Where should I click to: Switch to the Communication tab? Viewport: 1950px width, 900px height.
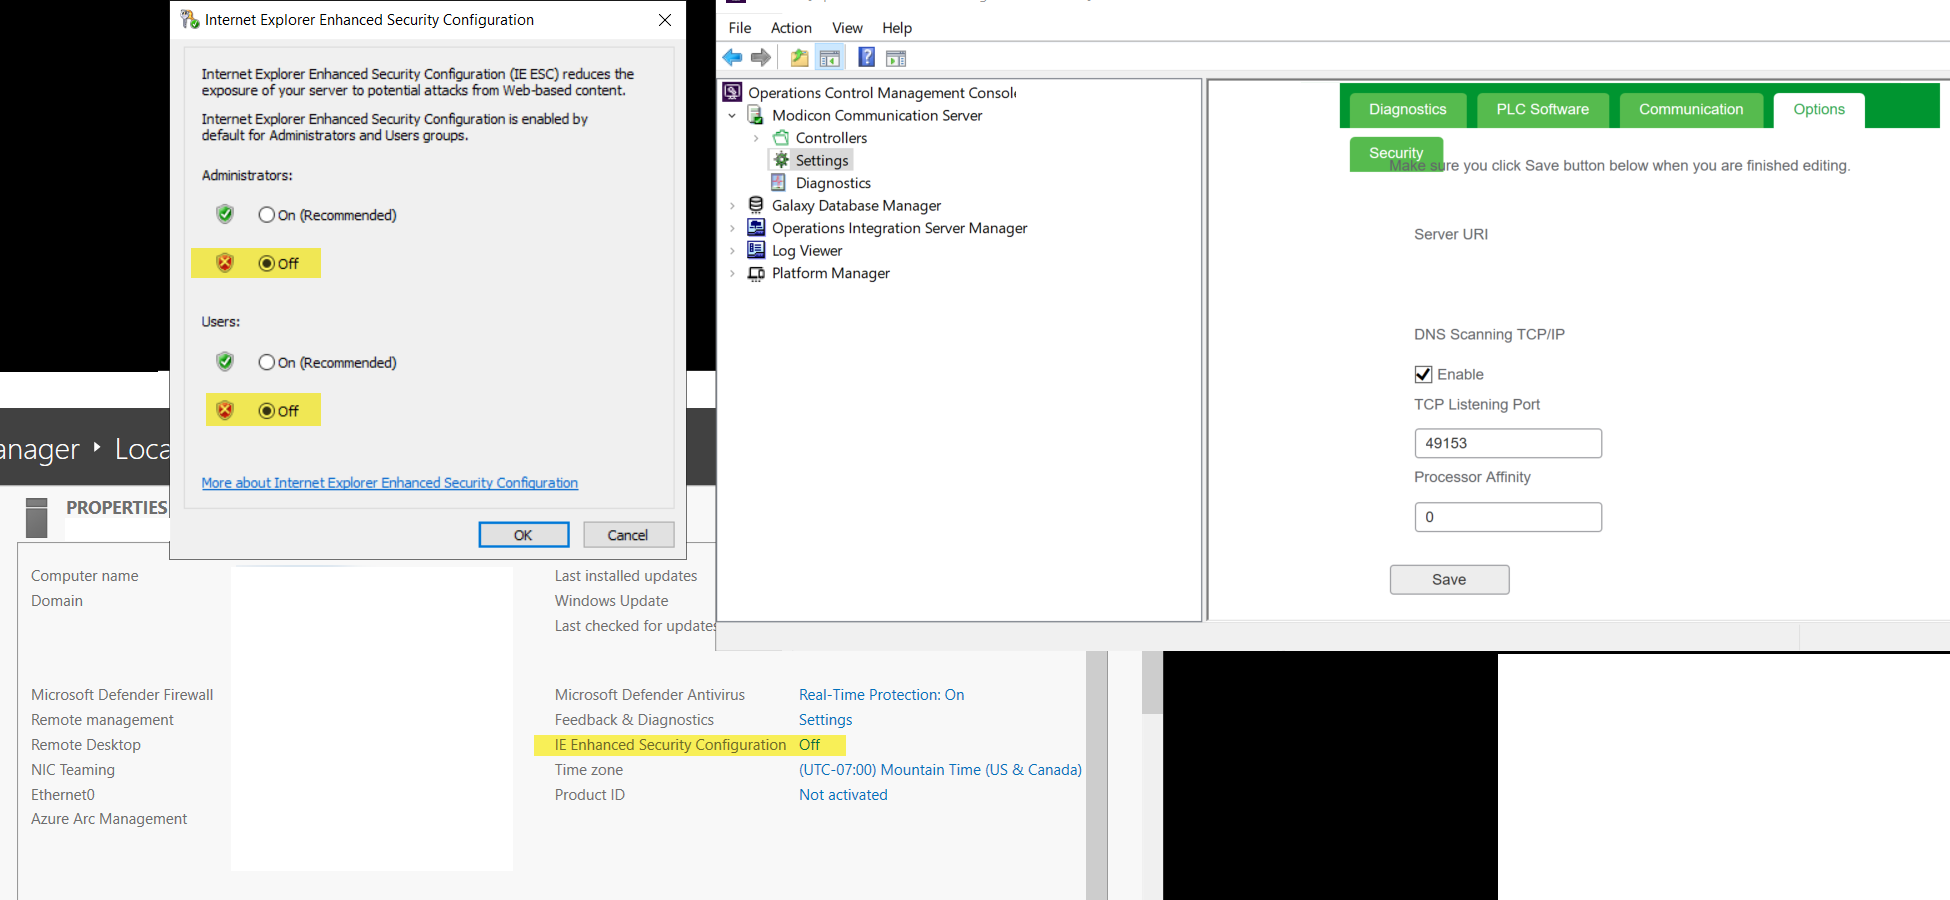click(1691, 110)
